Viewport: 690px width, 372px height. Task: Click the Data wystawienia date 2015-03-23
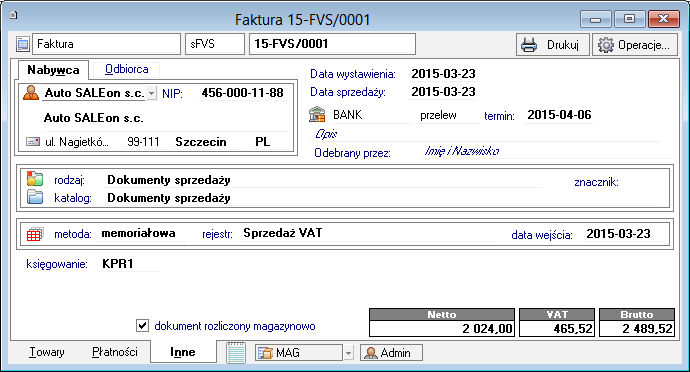pos(443,74)
